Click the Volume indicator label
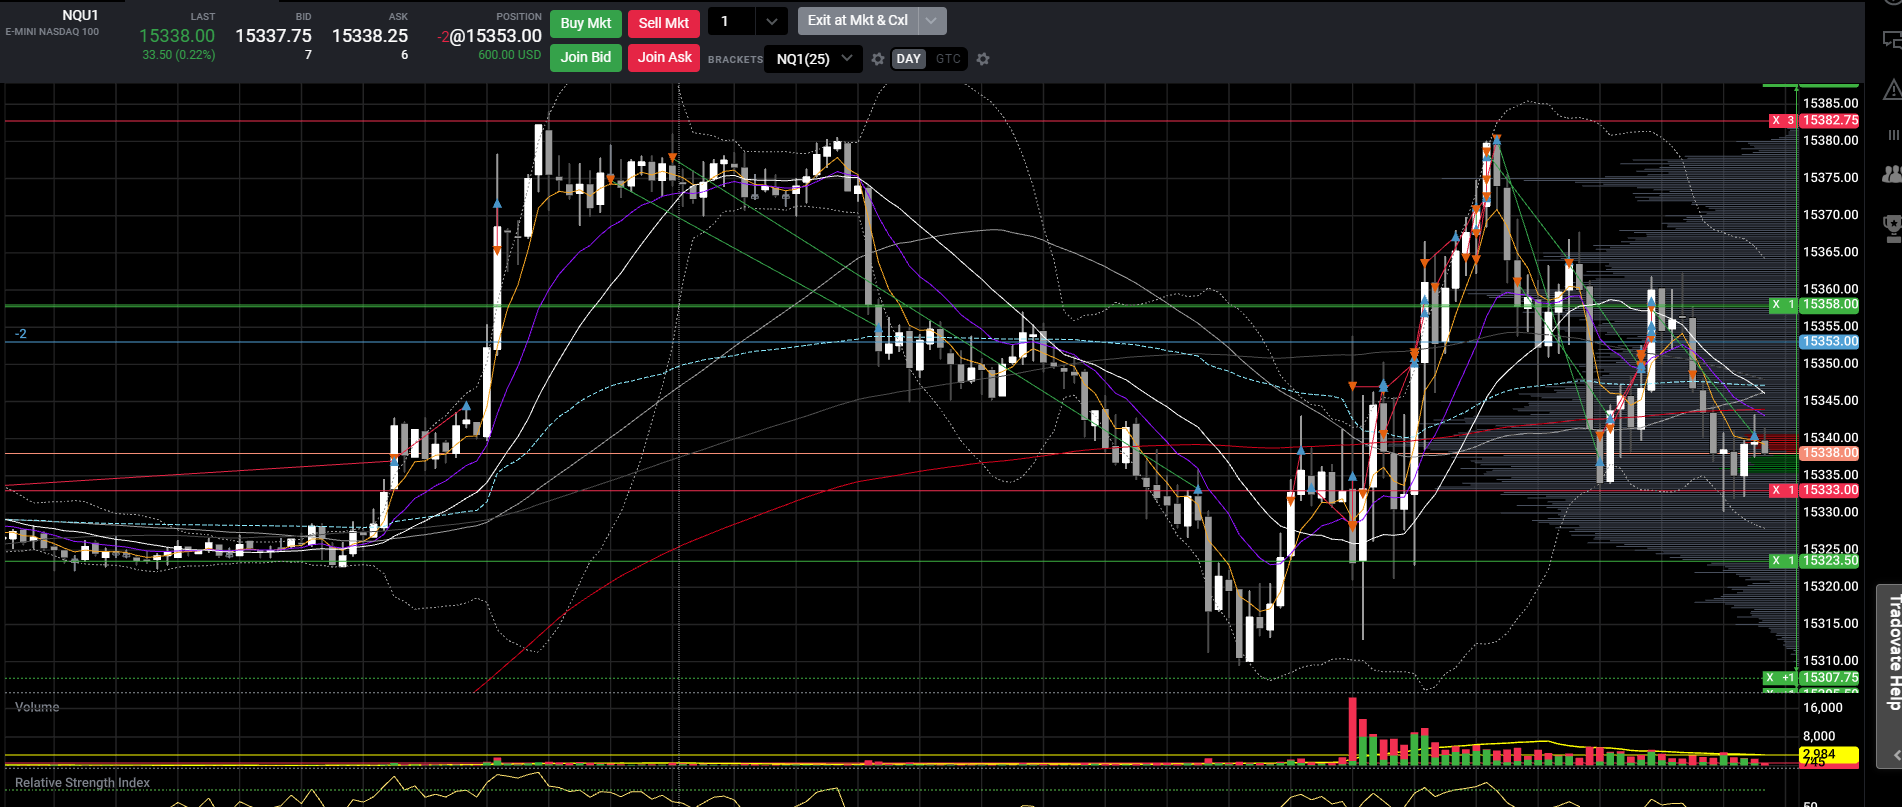1902x807 pixels. pos(37,707)
